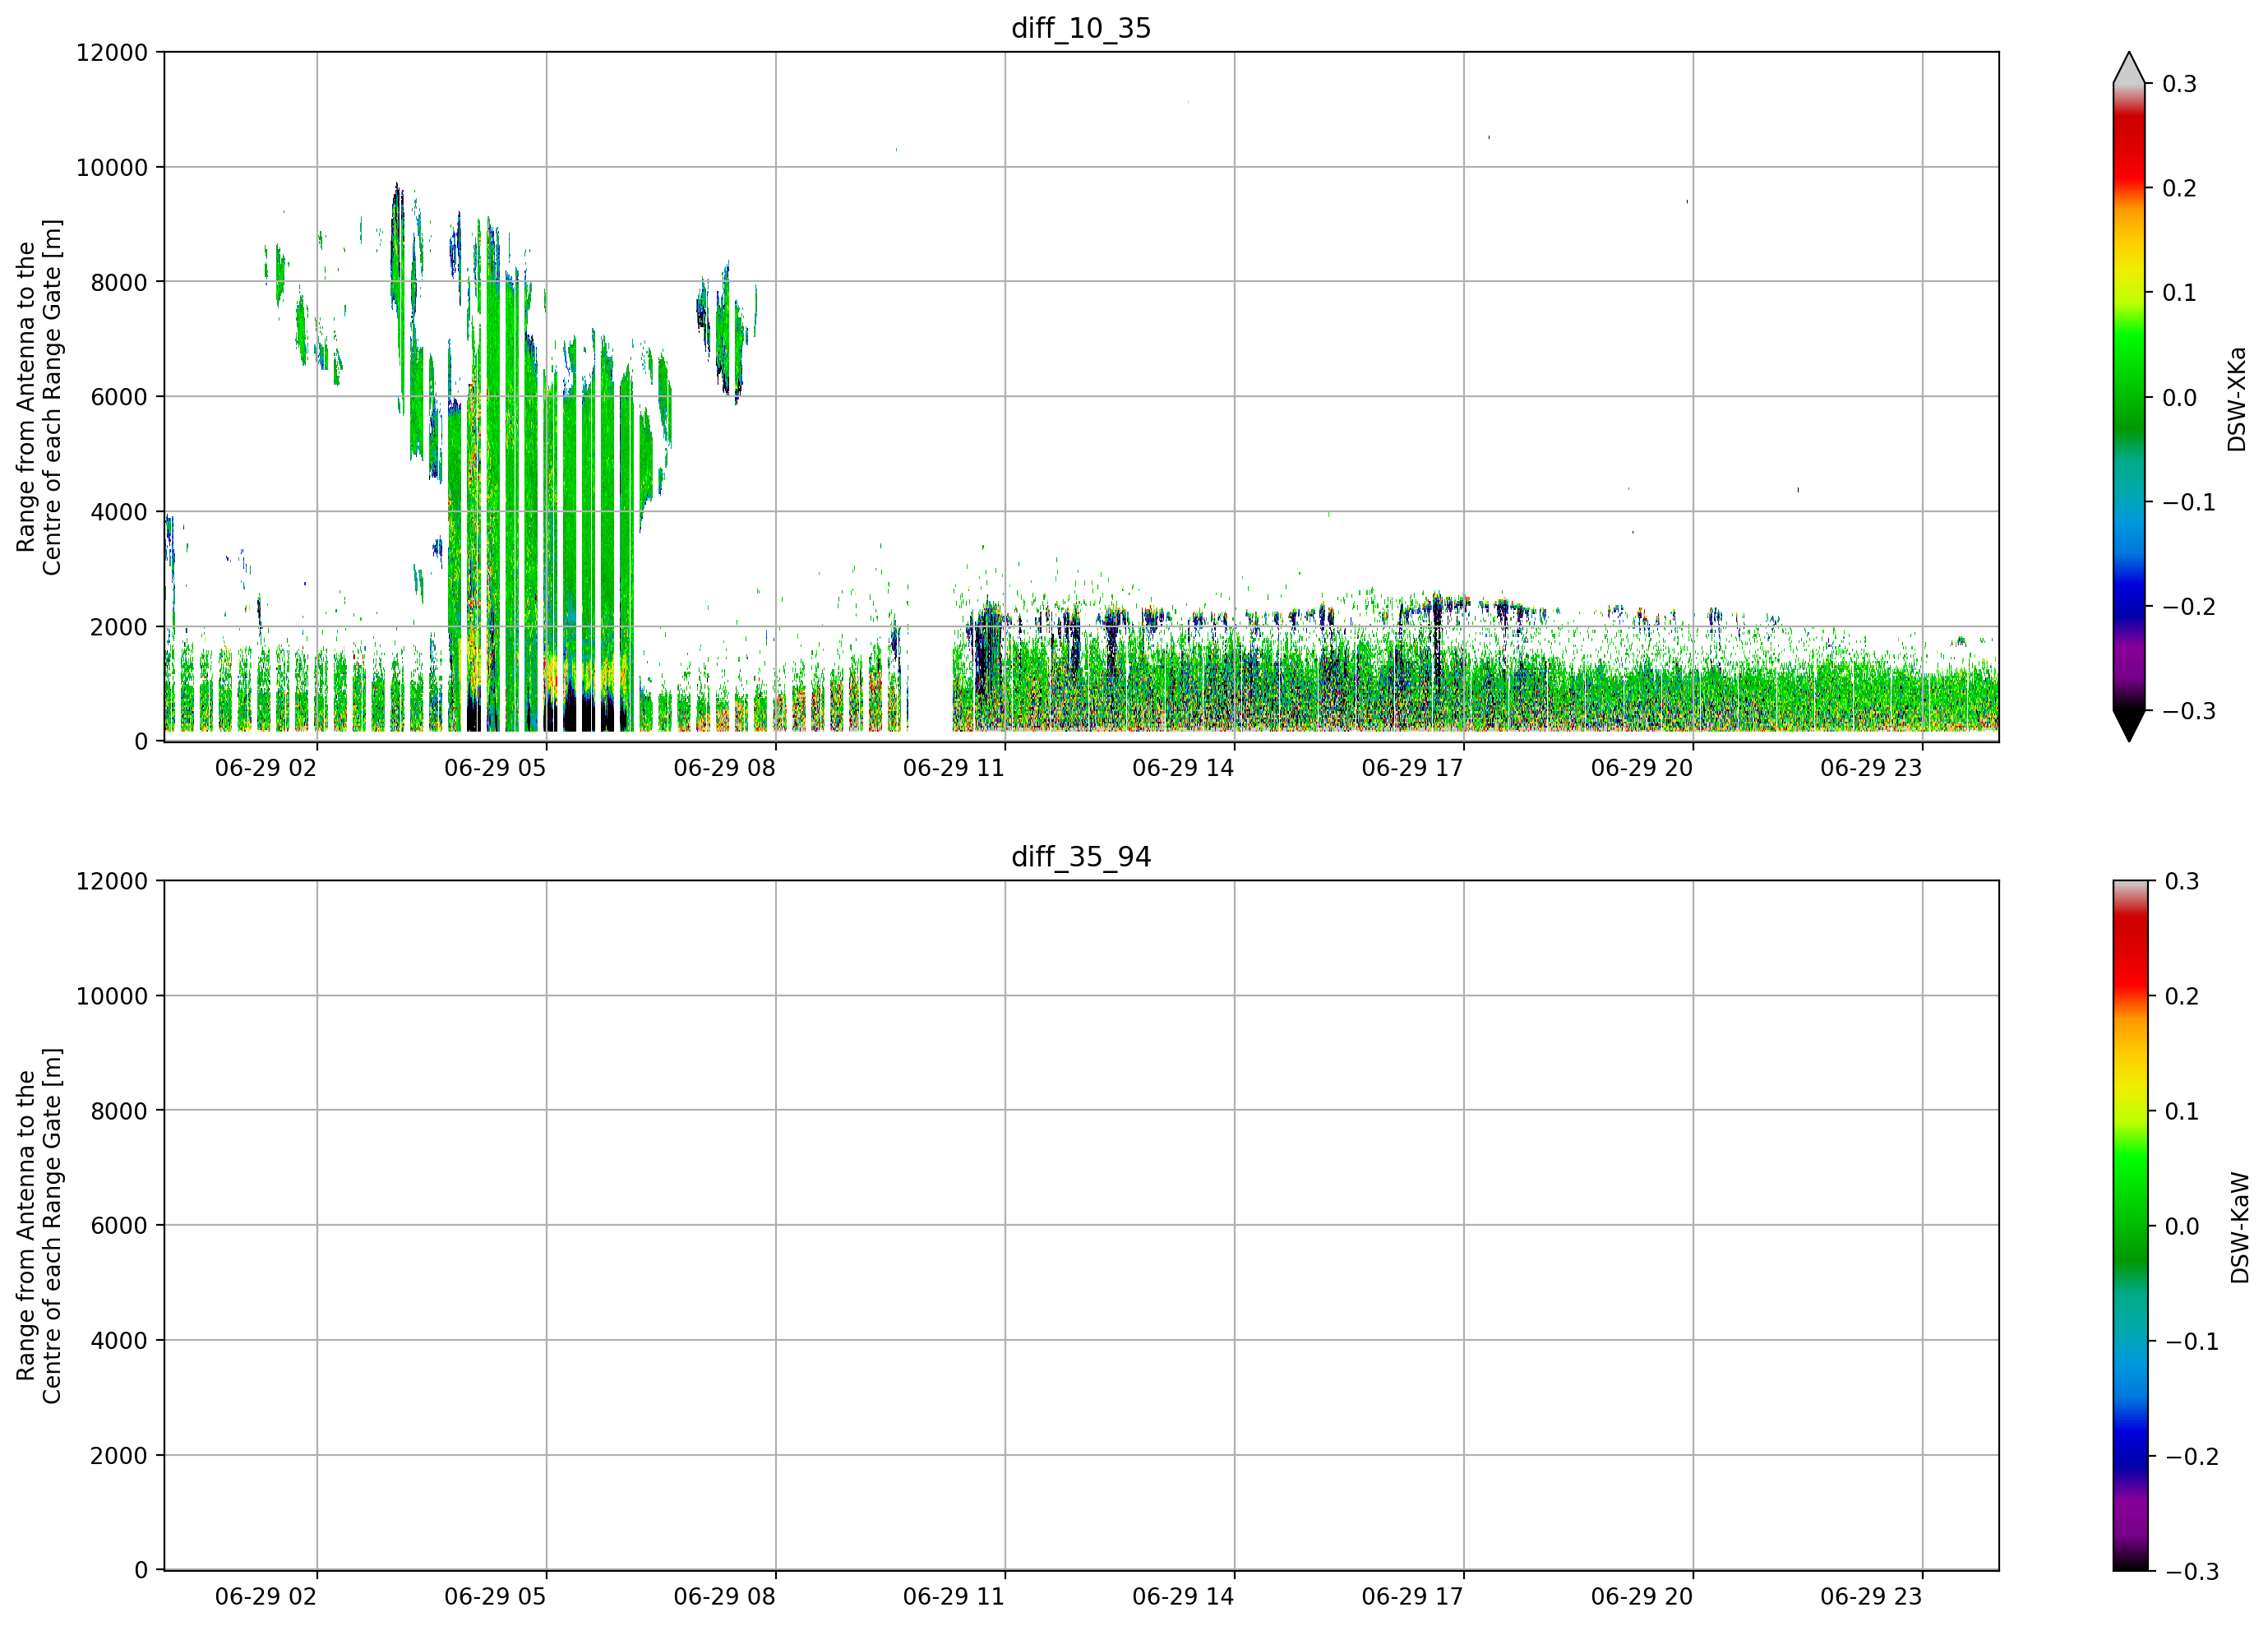Click the 0.0 tick on DSW-KaW colorbar
2268x1626 pixels.
point(2182,1226)
